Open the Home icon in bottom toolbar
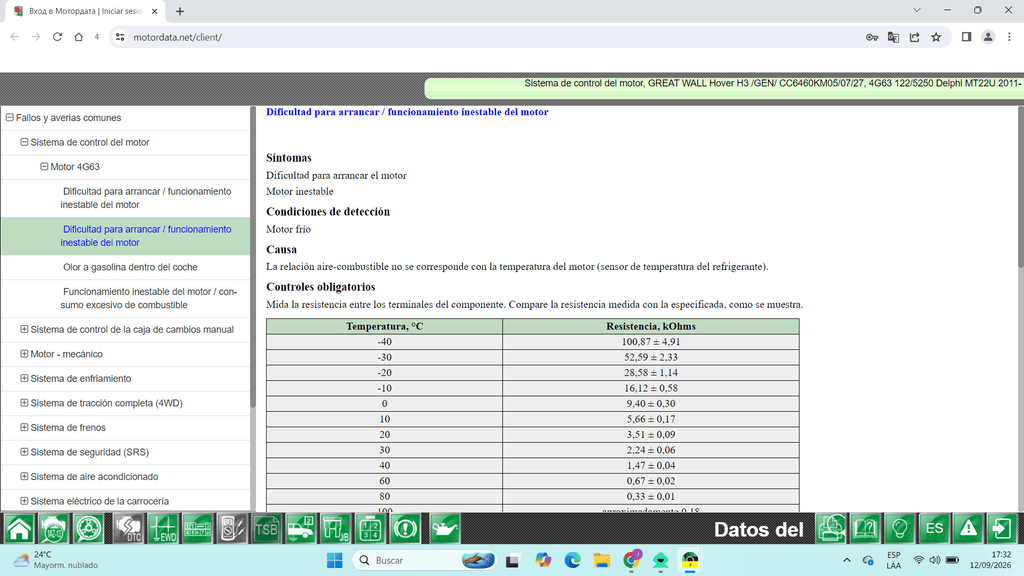The image size is (1024, 576). (x=19, y=528)
